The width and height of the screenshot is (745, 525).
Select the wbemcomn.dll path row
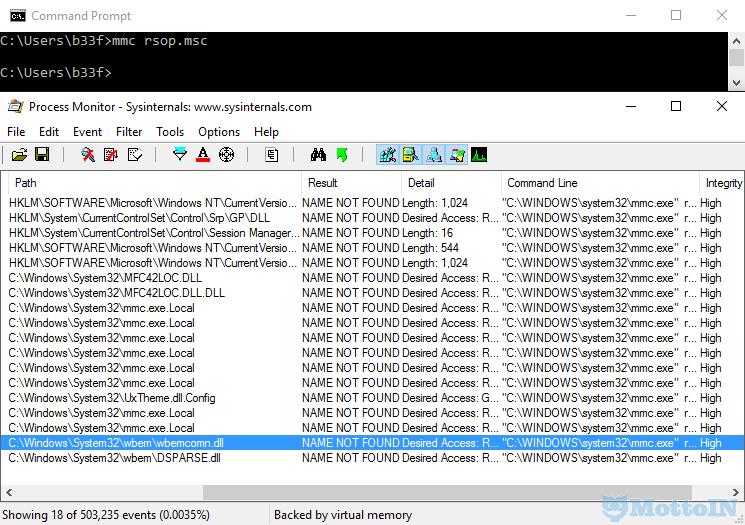[x=372, y=443]
